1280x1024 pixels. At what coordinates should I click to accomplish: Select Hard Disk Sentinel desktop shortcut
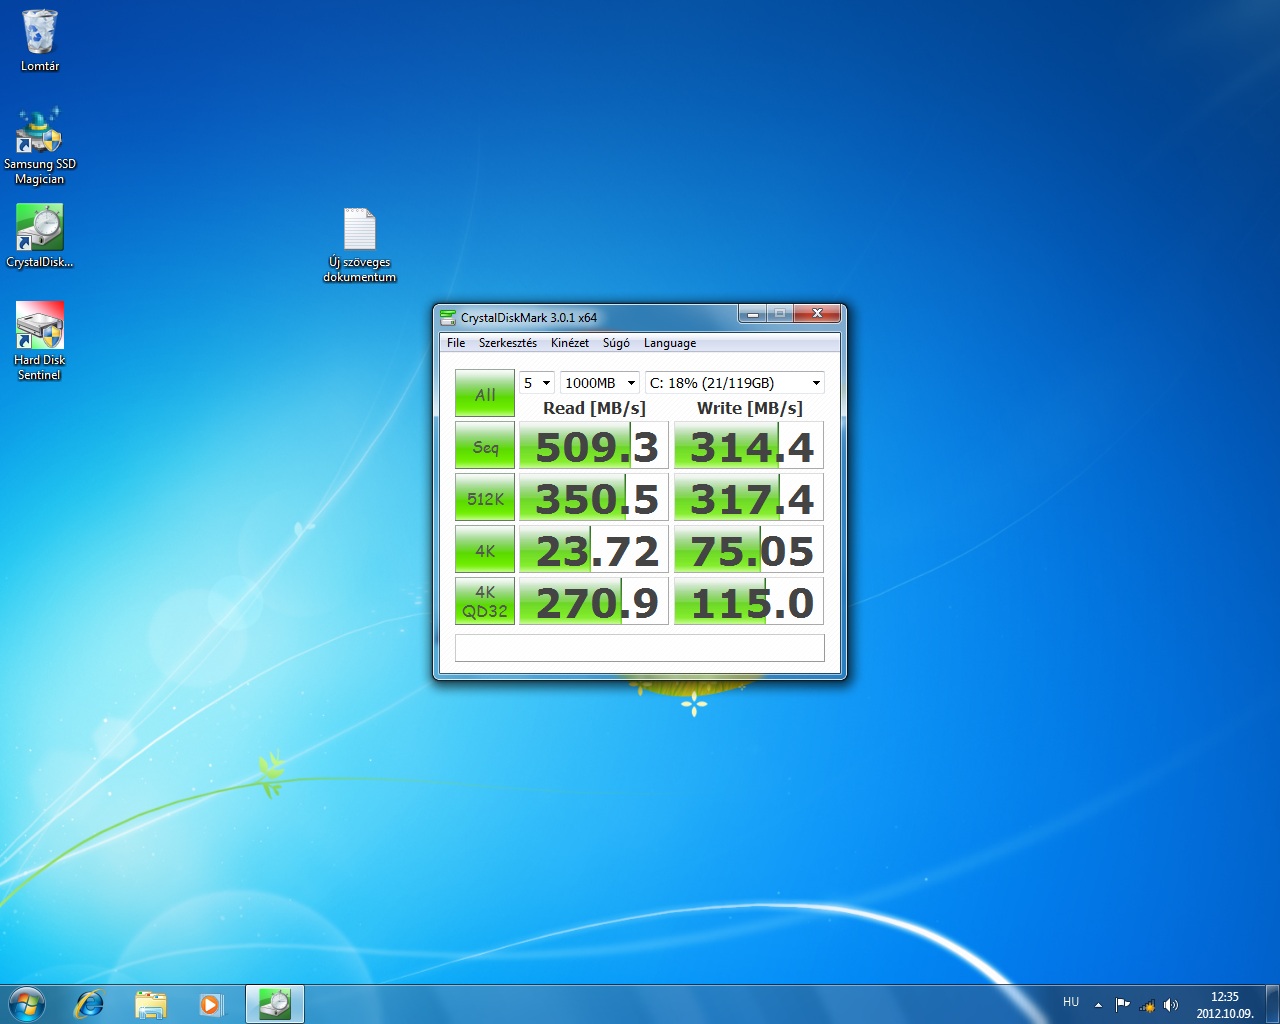tap(40, 341)
